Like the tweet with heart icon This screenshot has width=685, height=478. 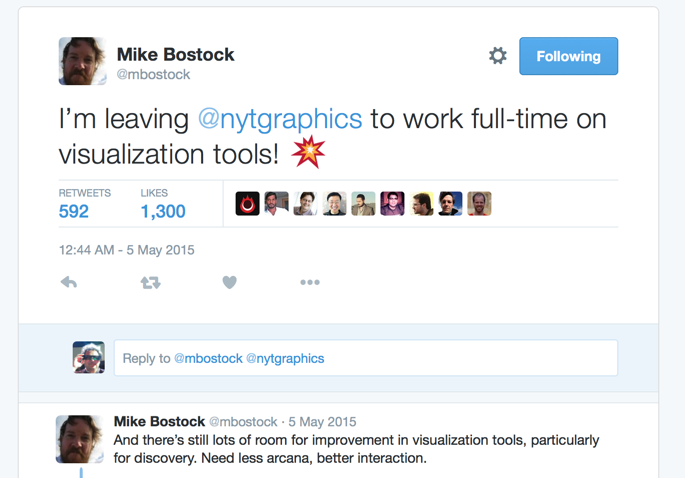229,283
